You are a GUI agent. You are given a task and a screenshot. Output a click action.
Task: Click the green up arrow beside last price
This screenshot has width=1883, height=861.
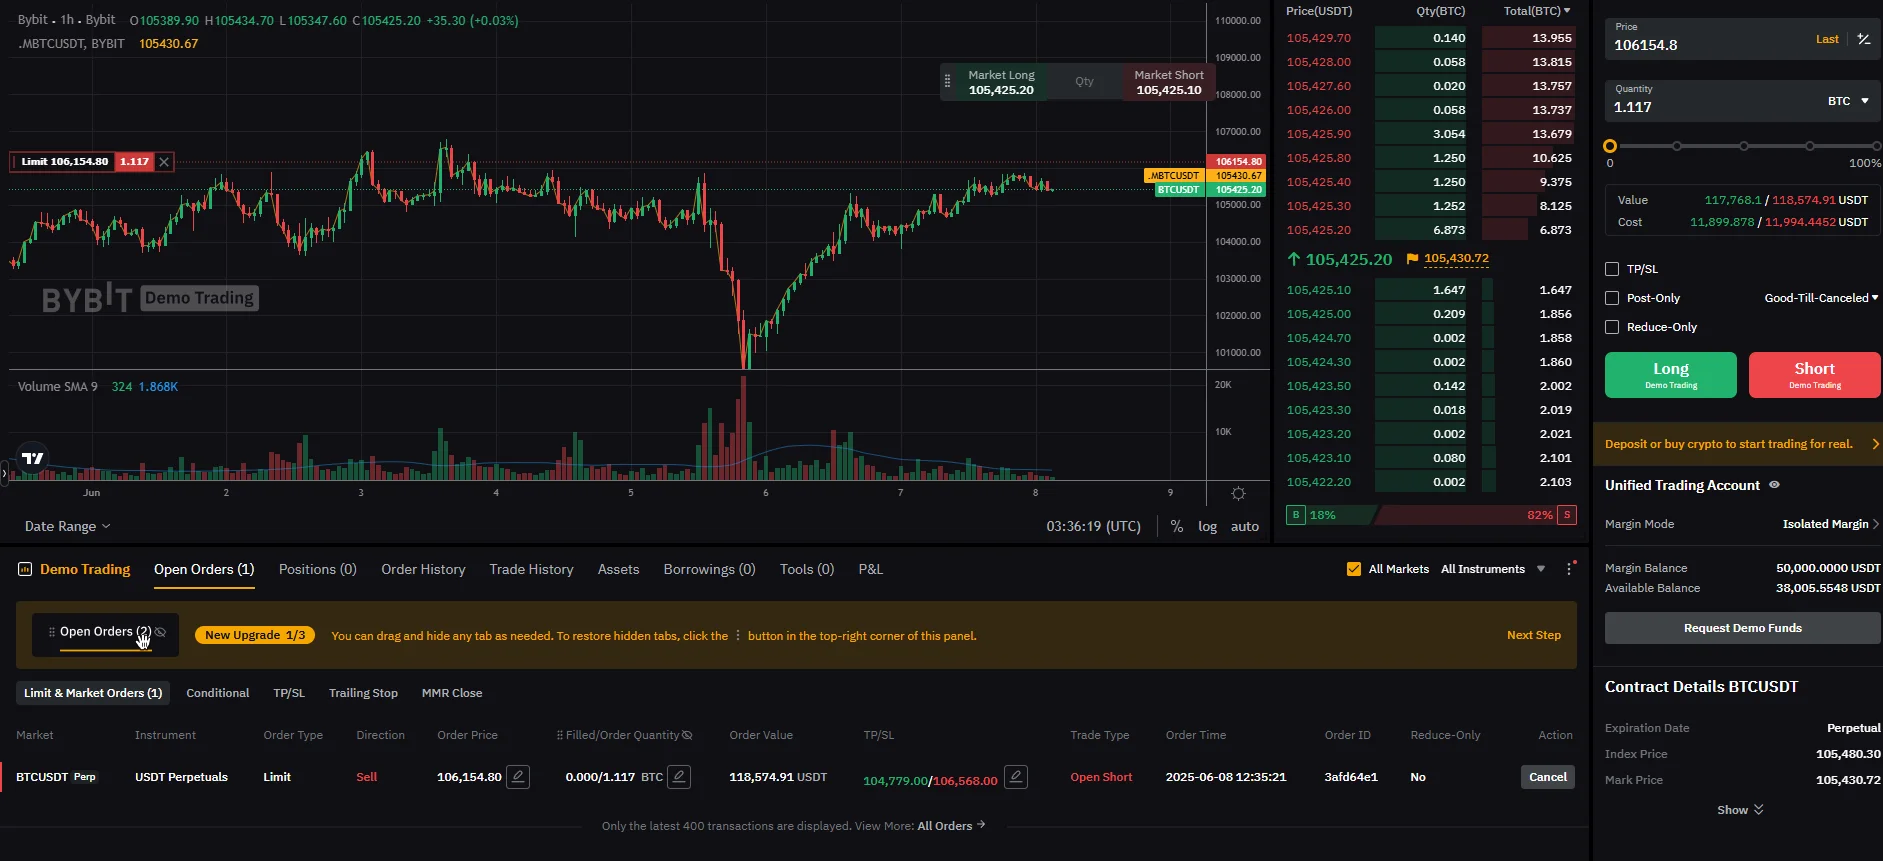(x=1294, y=259)
